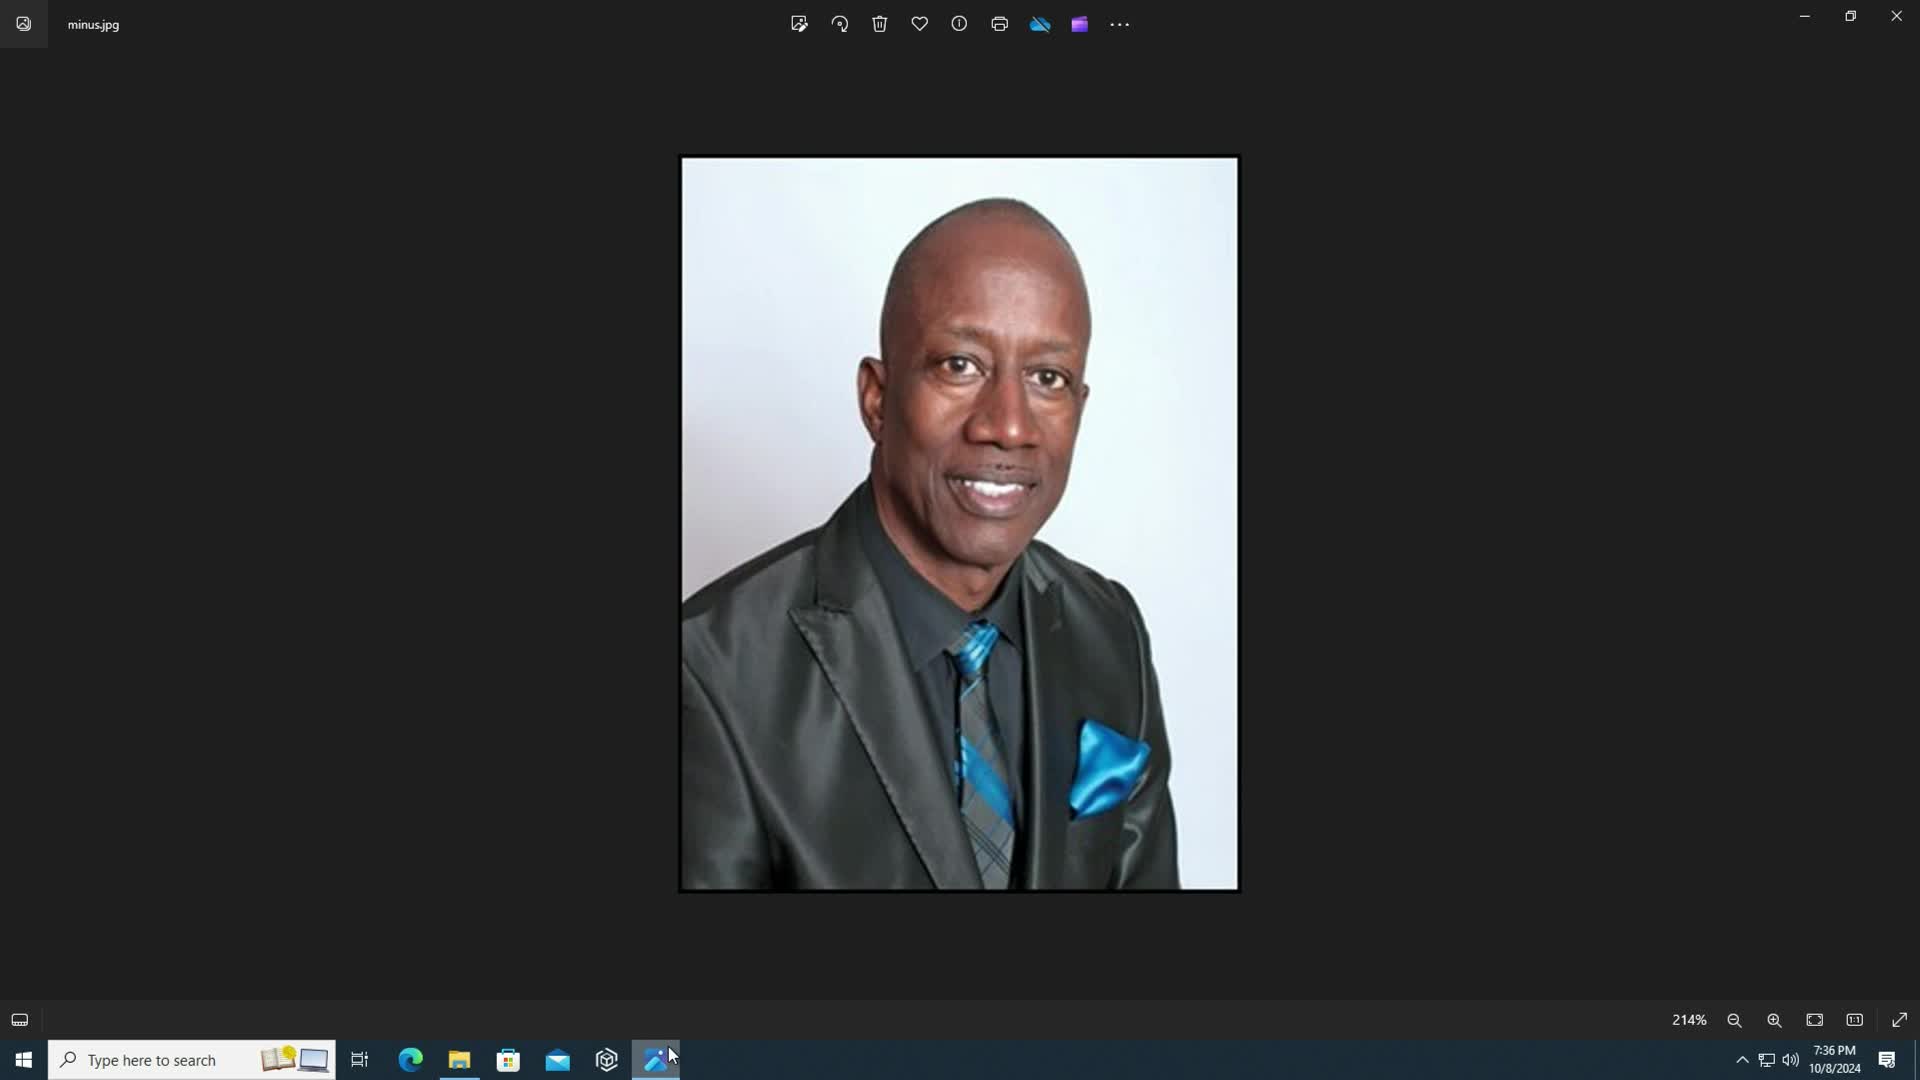The image size is (1920, 1080).
Task: Click the 214% zoom percentage
Action: point(1689,1020)
